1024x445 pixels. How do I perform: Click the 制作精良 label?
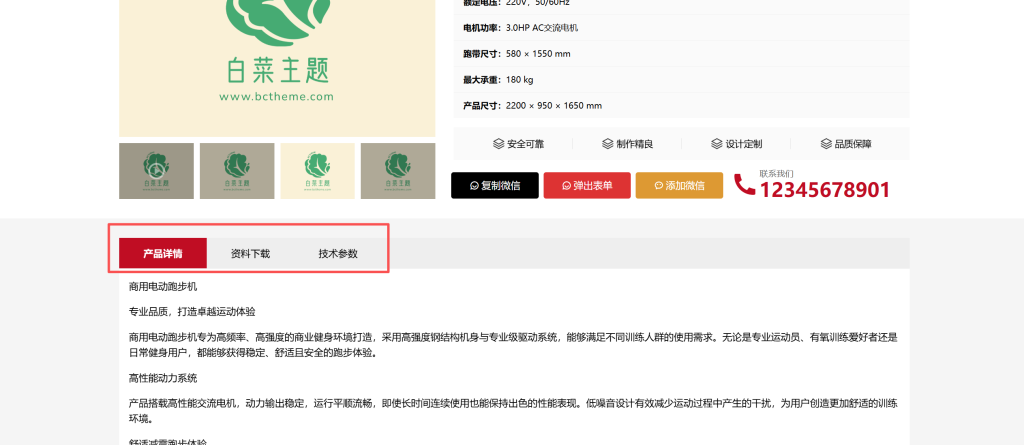634,144
